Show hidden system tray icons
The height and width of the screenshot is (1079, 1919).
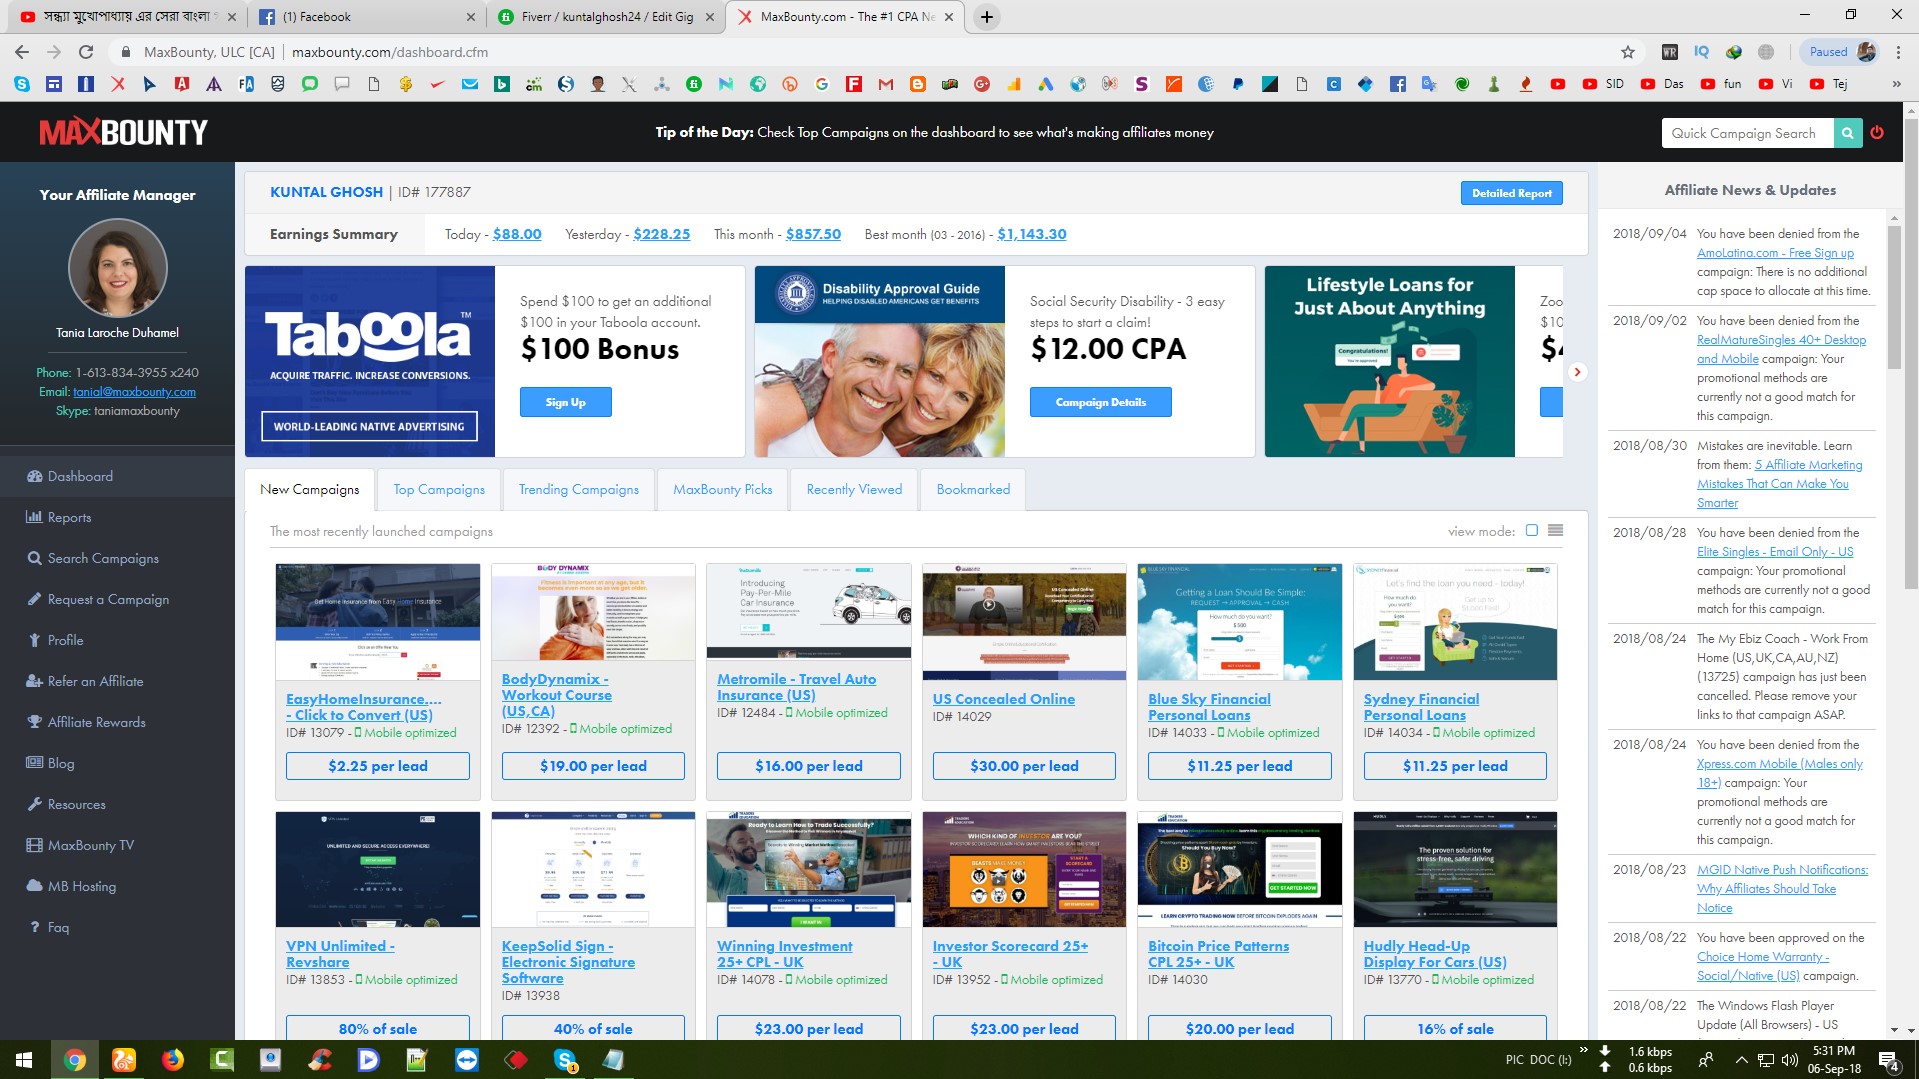(1741, 1060)
